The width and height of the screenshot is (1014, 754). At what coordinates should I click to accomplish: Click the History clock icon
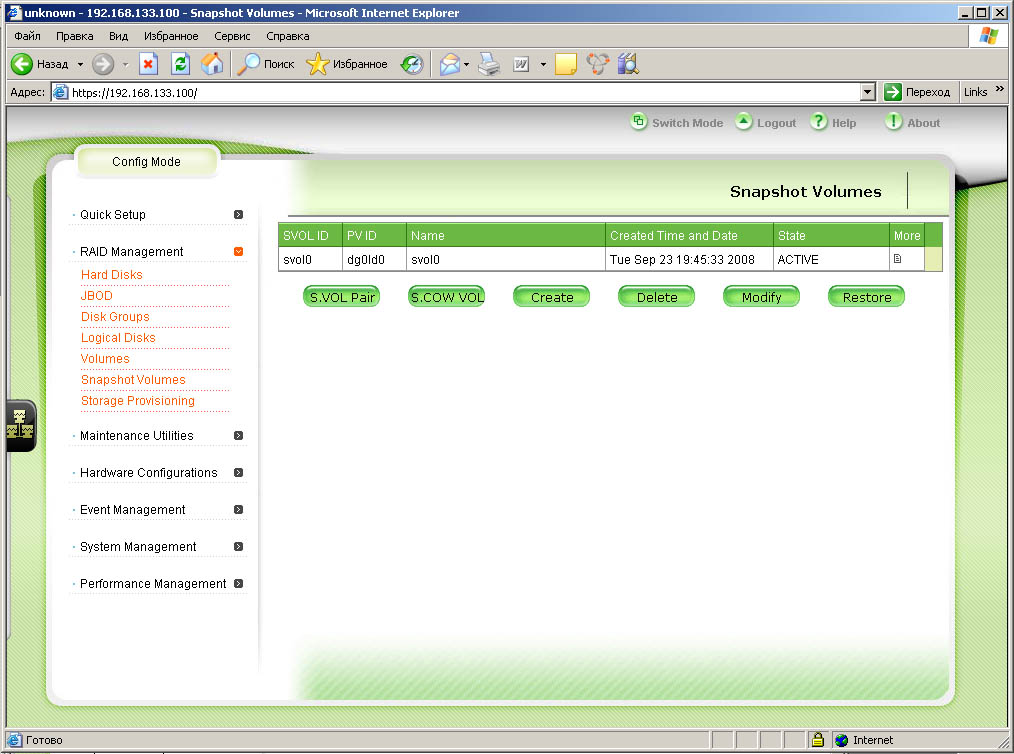tap(412, 64)
